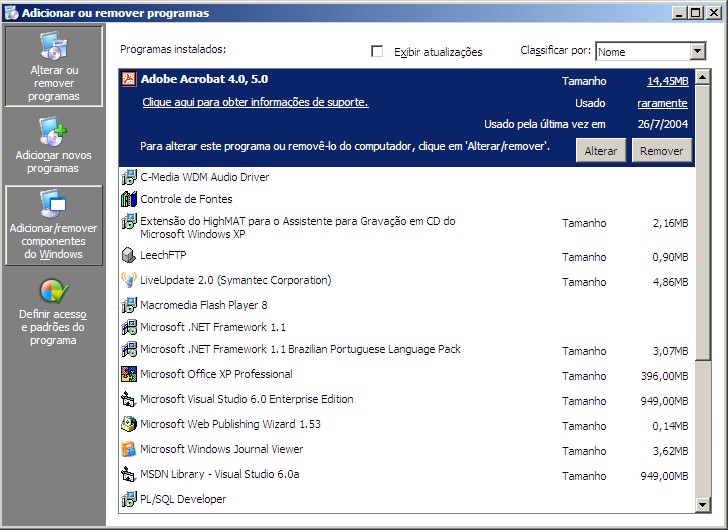Click the 26/7/2004 last used date
Image resolution: width=728 pixels, height=530 pixels.
[663, 124]
